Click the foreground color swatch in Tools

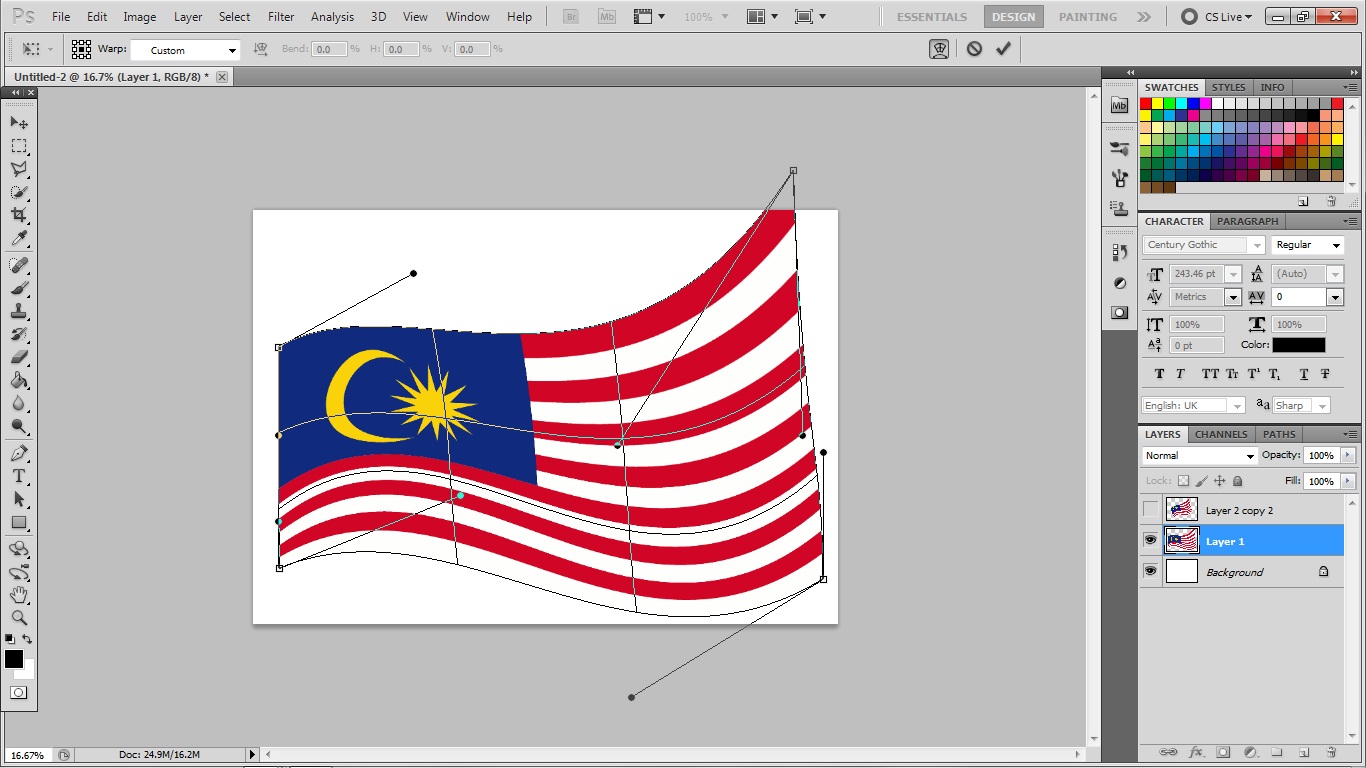point(13,658)
